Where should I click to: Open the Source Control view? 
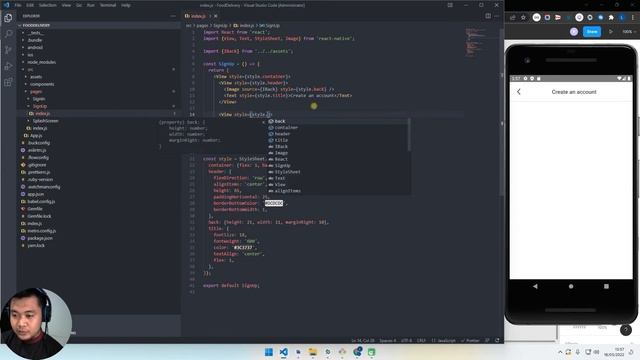coord(8,50)
